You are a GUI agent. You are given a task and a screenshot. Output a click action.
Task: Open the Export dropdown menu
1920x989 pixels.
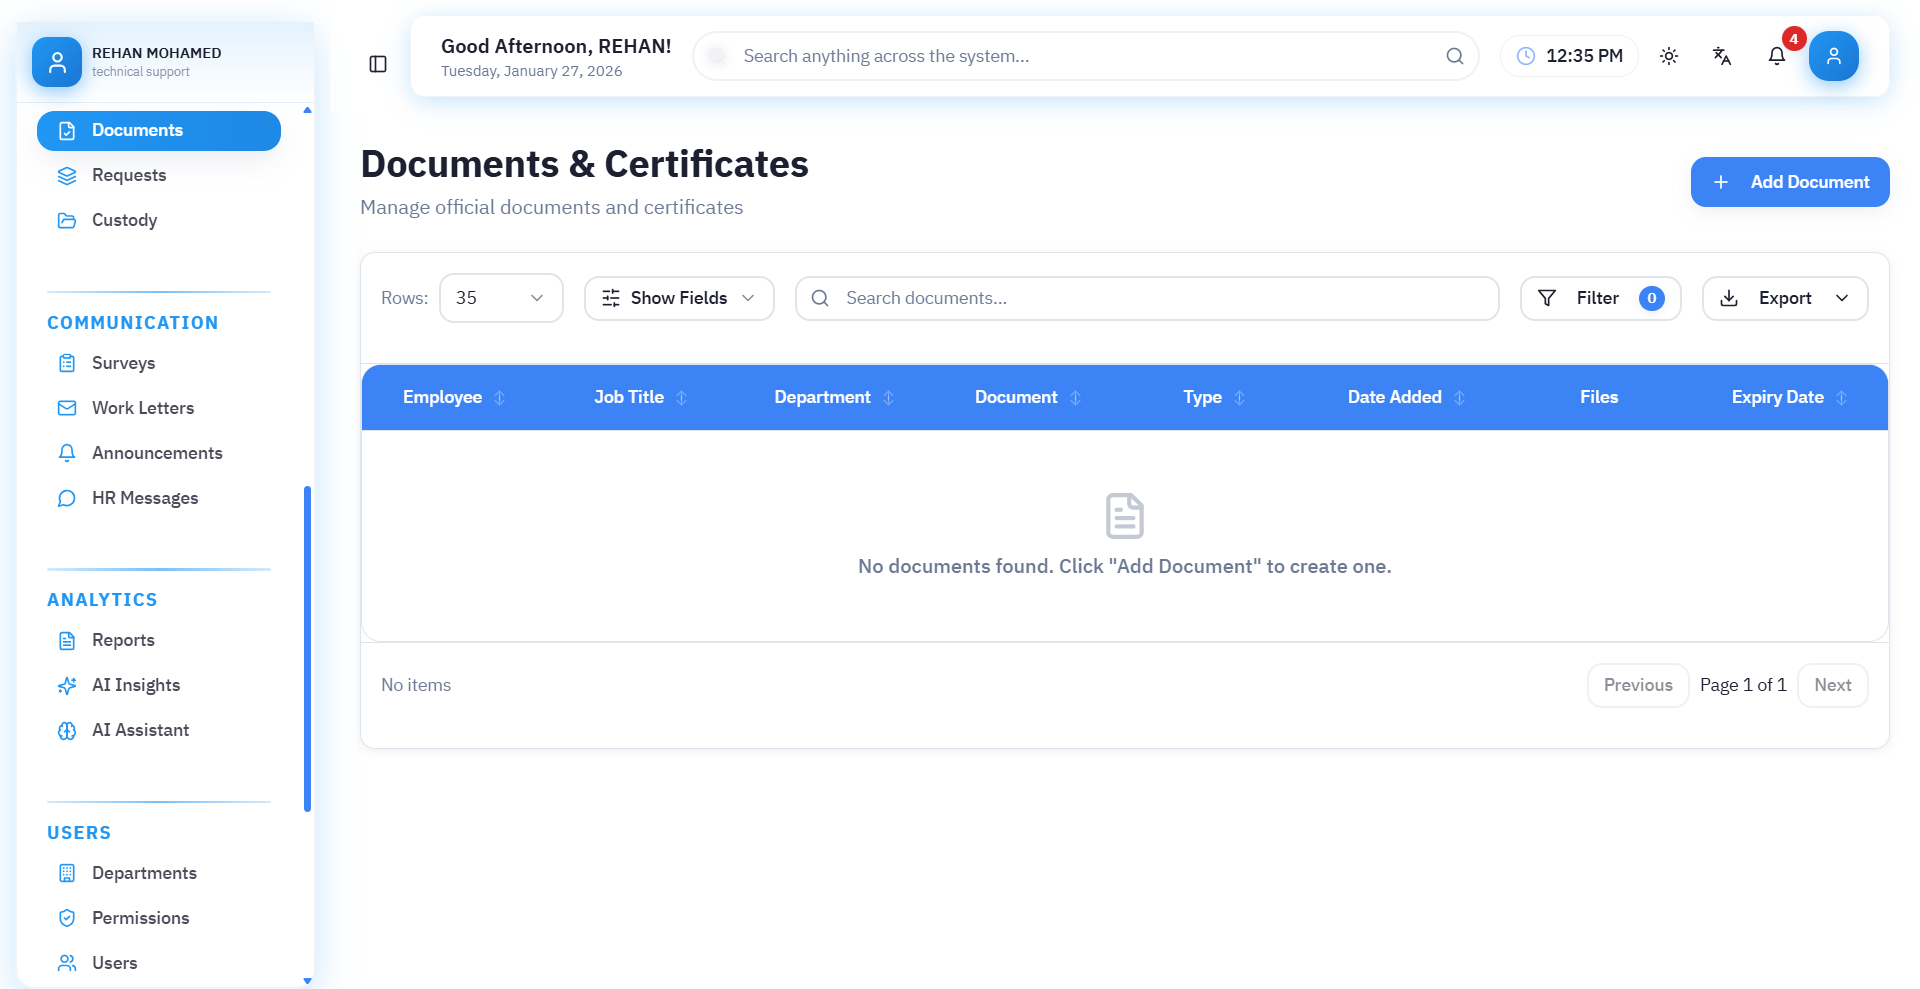pyautogui.click(x=1784, y=298)
